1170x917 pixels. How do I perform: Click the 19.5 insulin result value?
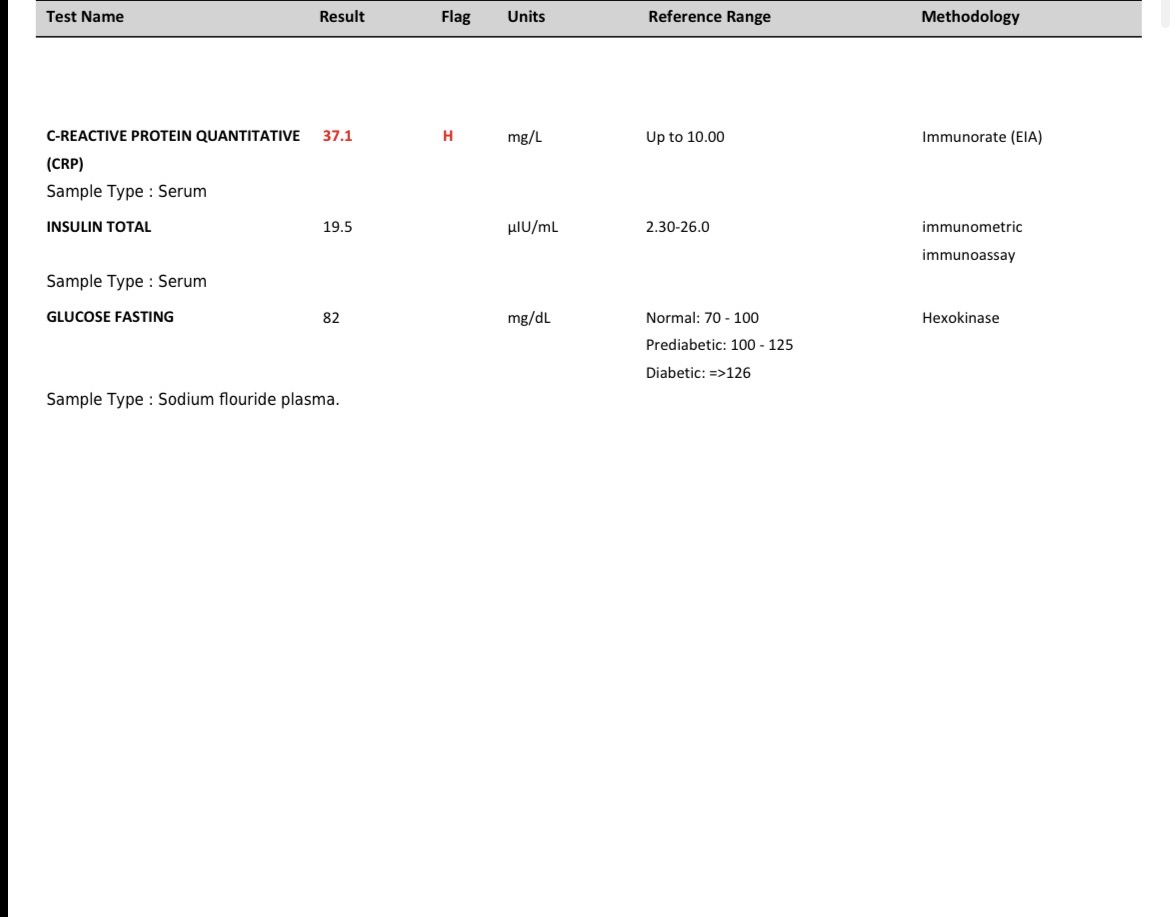tap(337, 227)
